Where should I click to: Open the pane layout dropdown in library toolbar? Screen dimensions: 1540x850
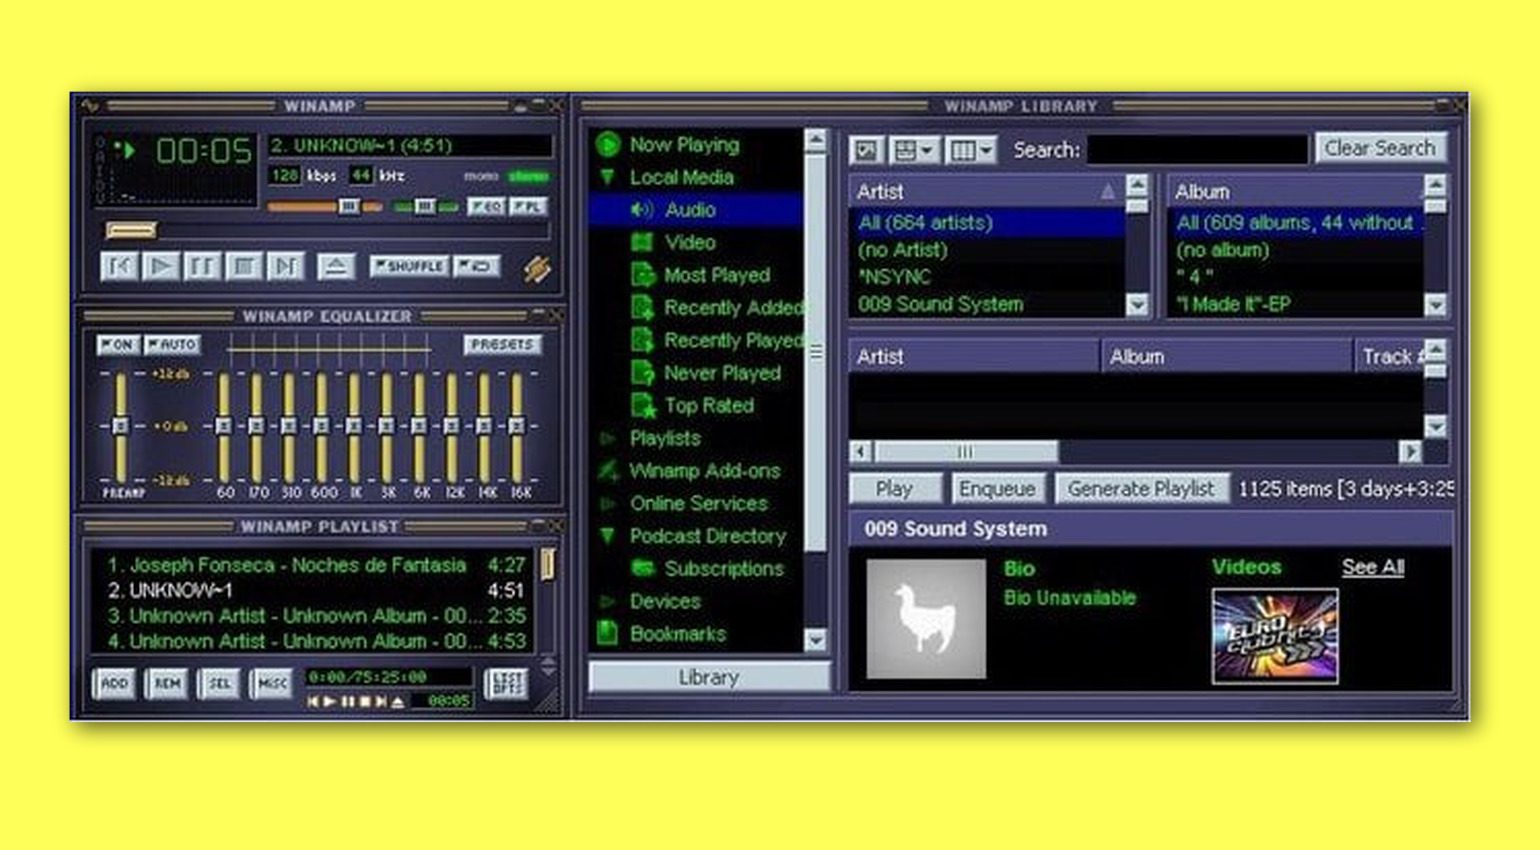914,151
